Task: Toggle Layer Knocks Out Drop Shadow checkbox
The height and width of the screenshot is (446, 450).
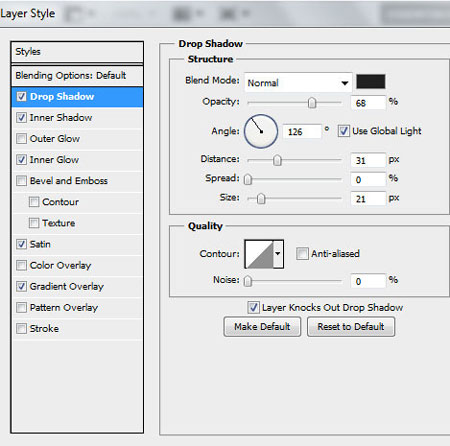Action: 253,307
